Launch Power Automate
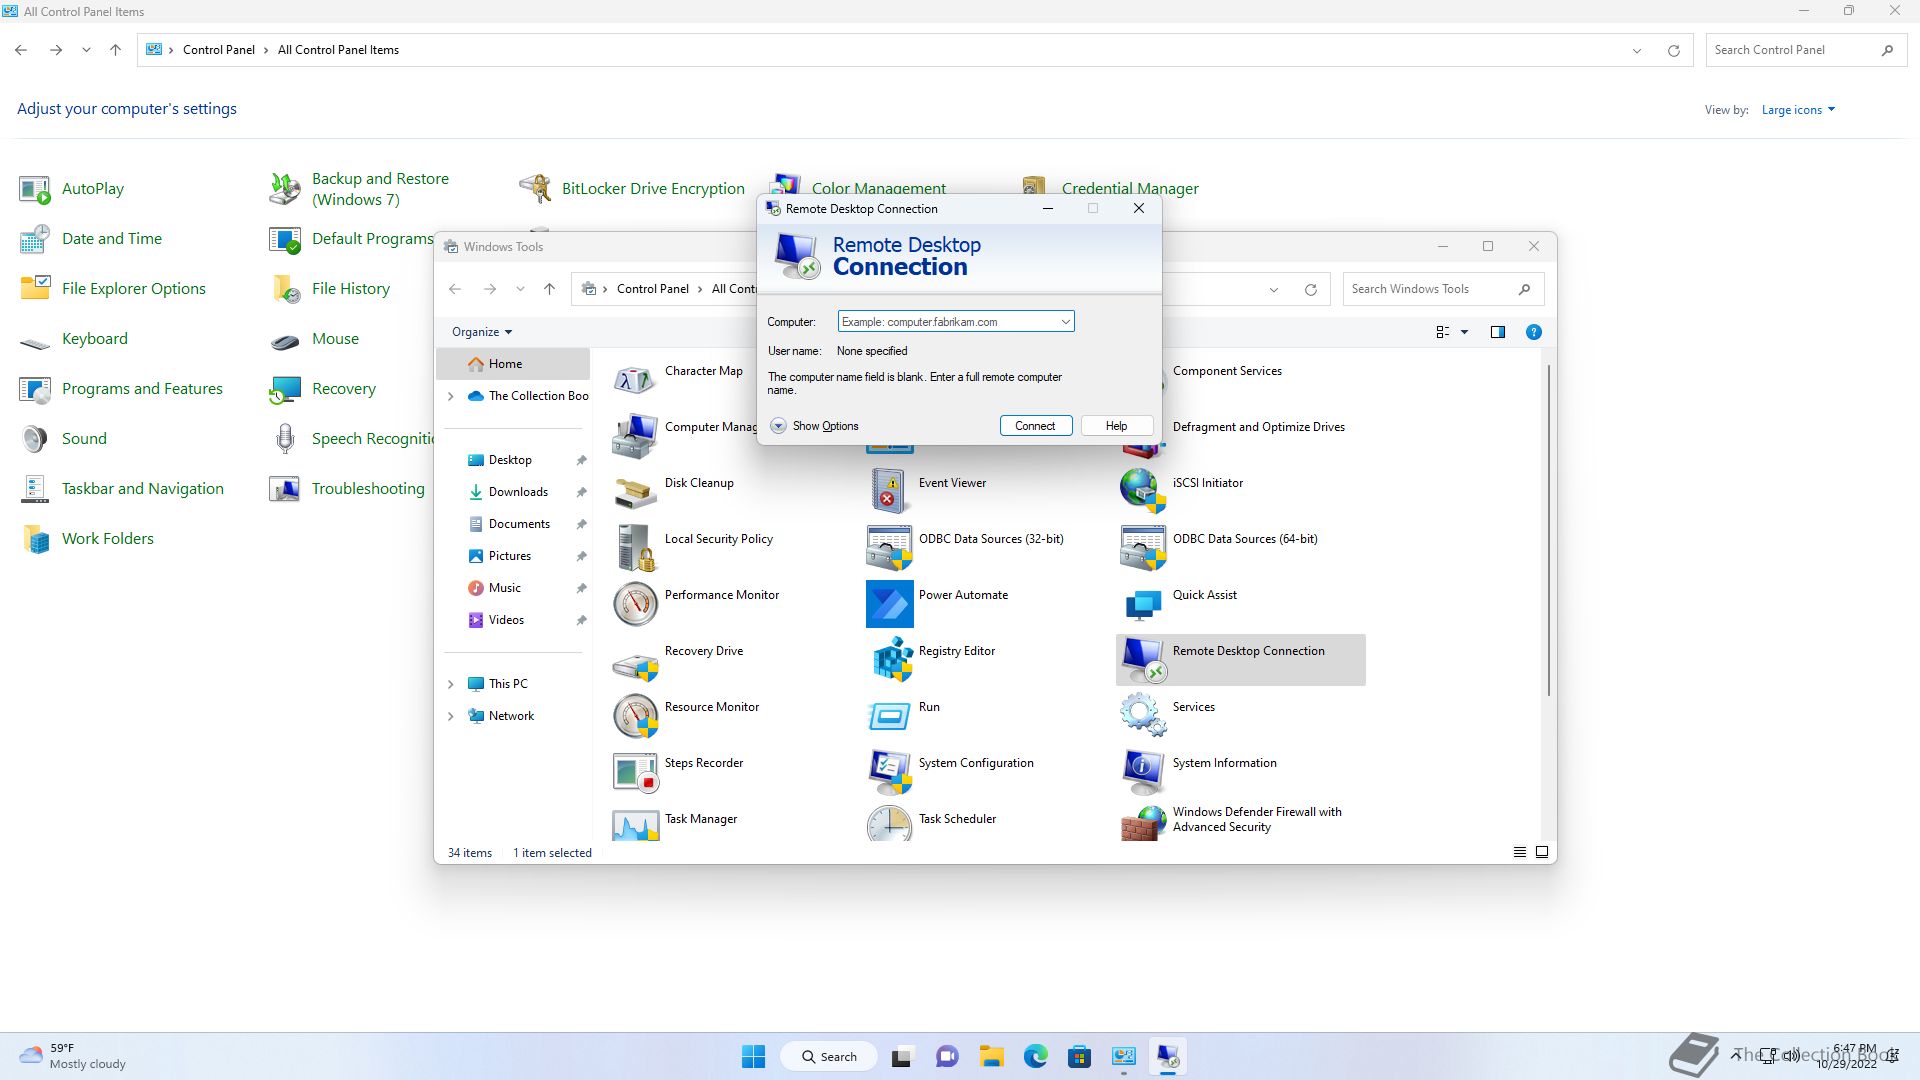The height and width of the screenshot is (1080, 1920). [x=938, y=603]
